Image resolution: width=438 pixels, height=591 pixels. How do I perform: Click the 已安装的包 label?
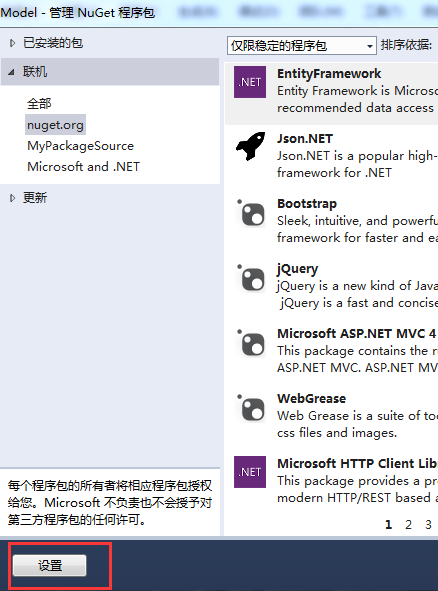53,43
